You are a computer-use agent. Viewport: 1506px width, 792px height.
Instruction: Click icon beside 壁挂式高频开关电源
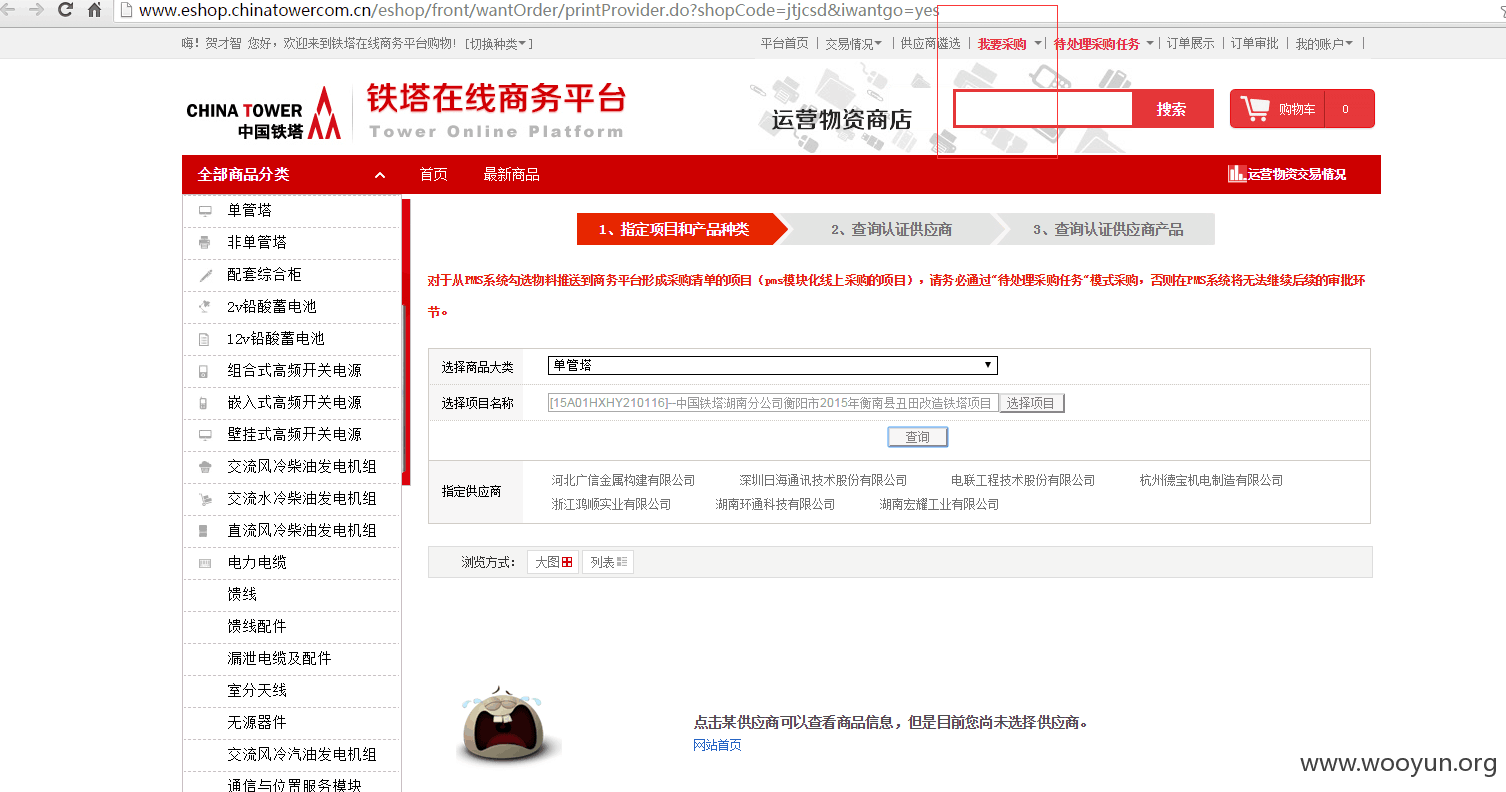tap(205, 435)
